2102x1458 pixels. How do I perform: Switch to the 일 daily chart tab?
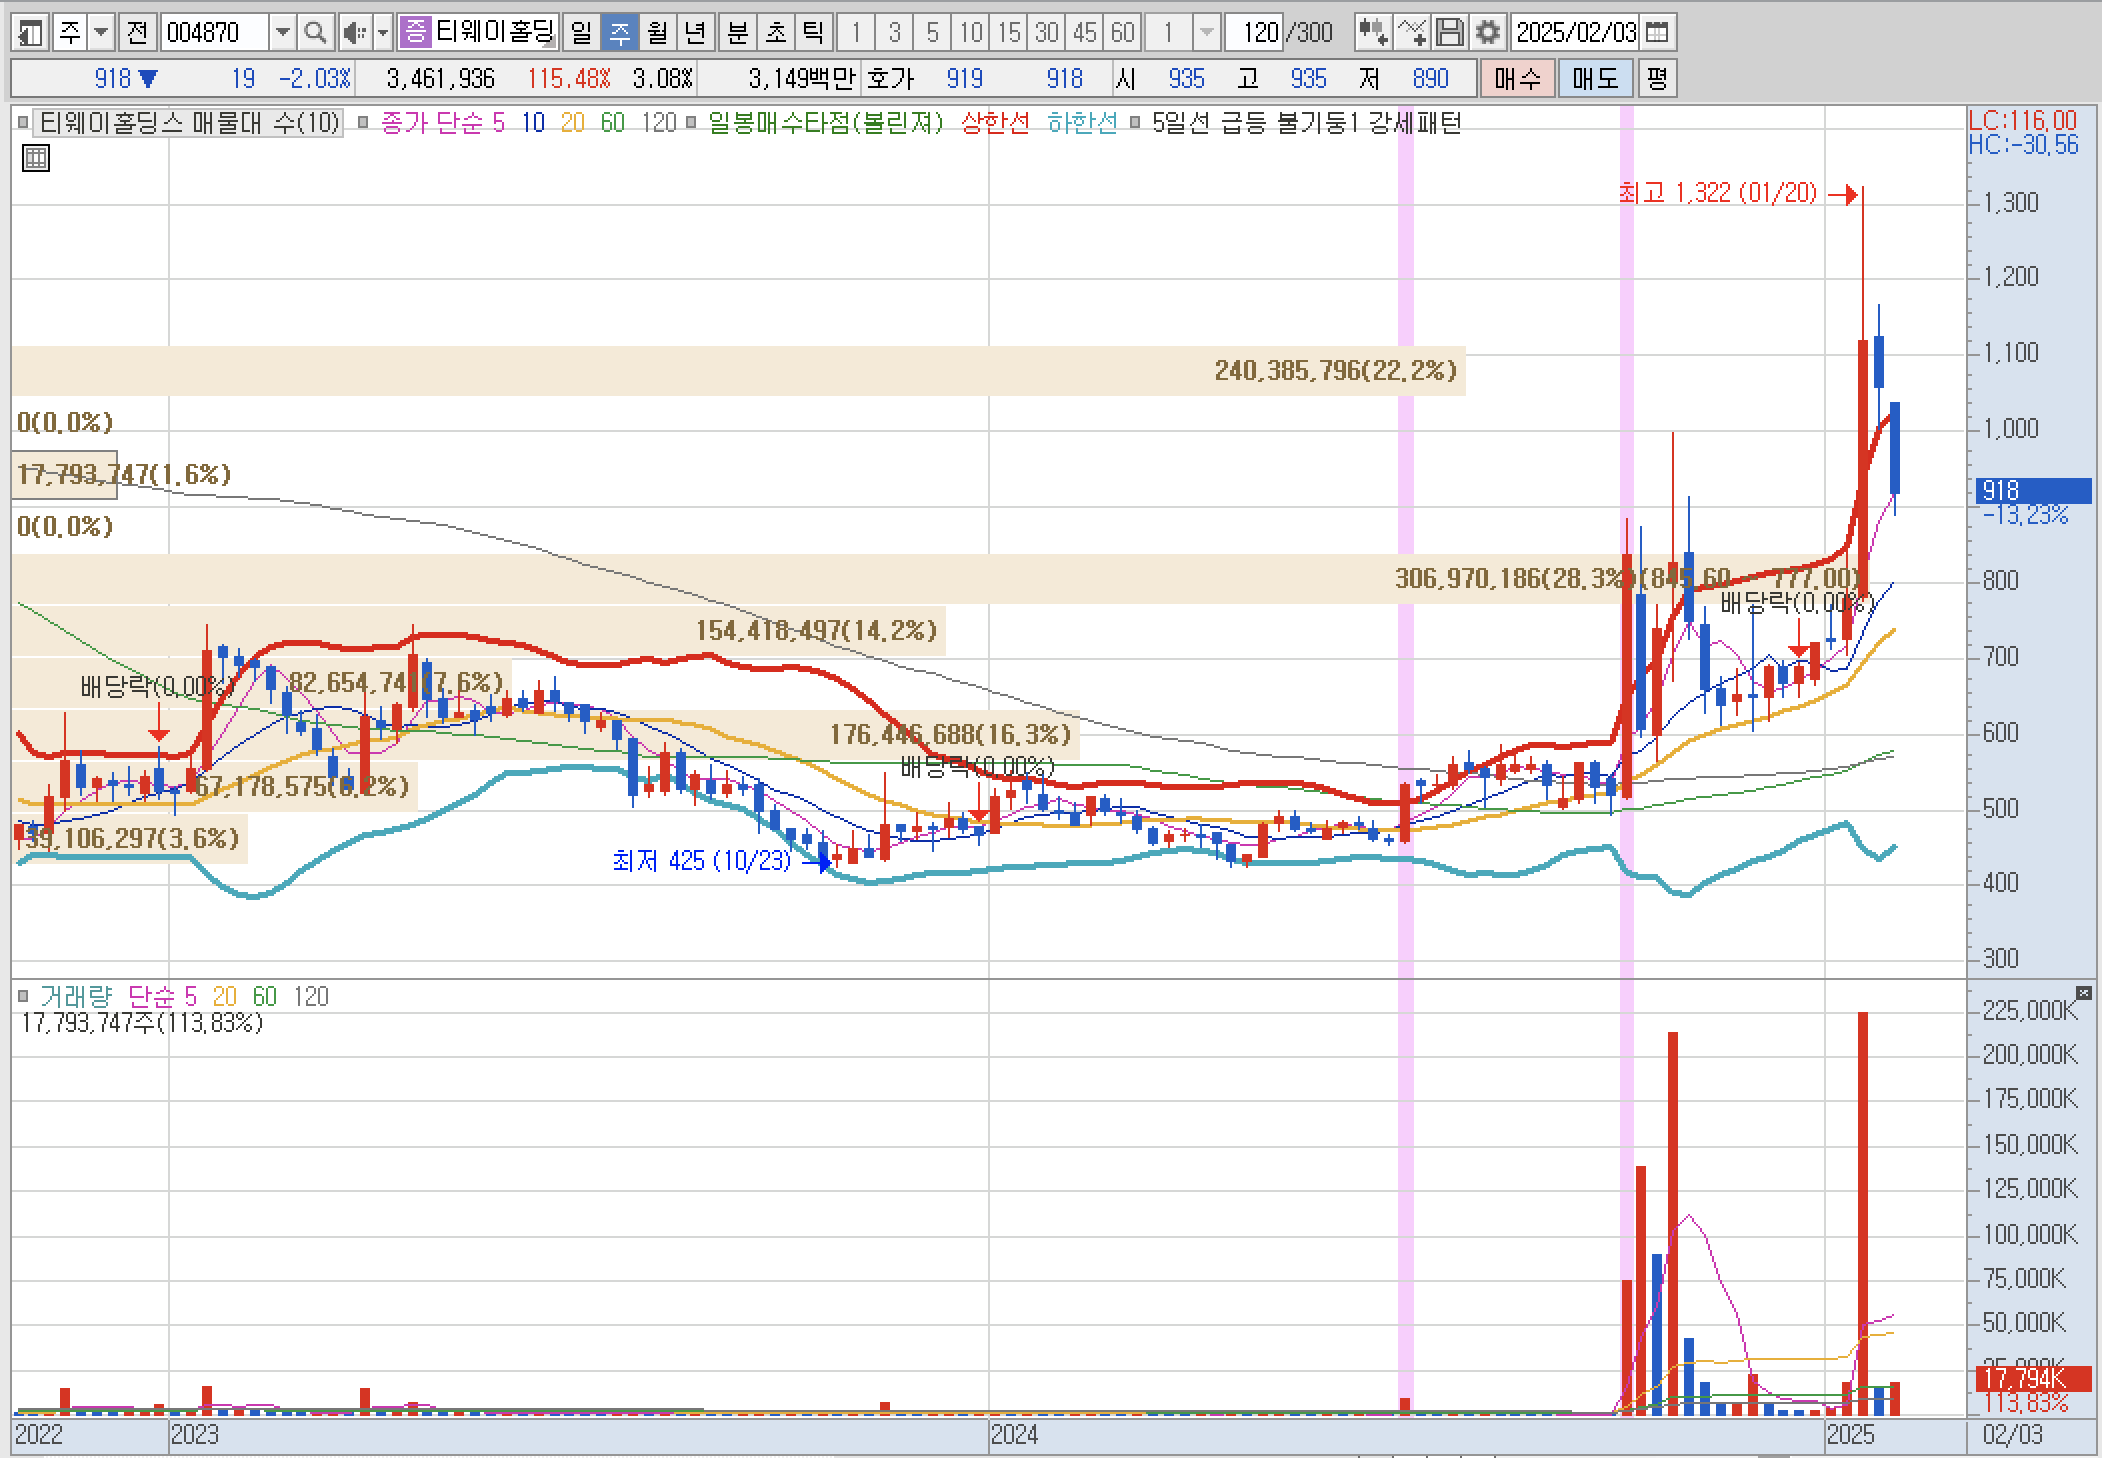[x=581, y=33]
